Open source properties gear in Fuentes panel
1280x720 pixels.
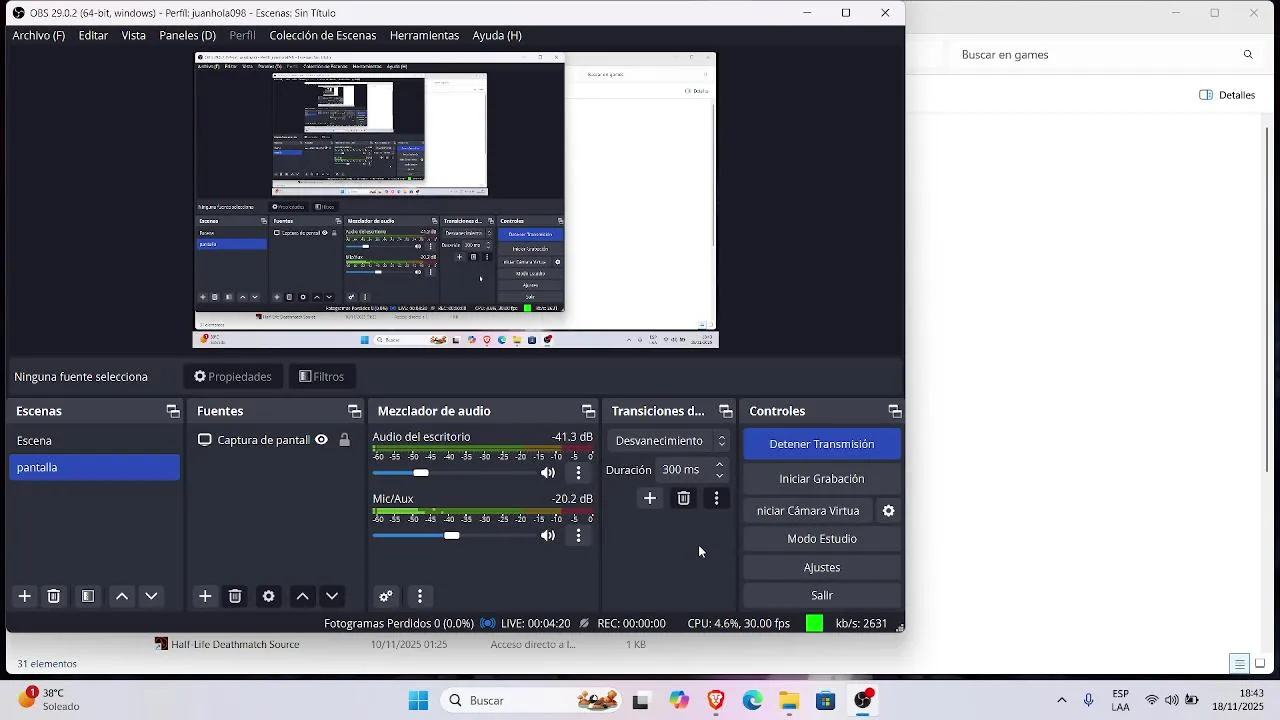point(269,596)
